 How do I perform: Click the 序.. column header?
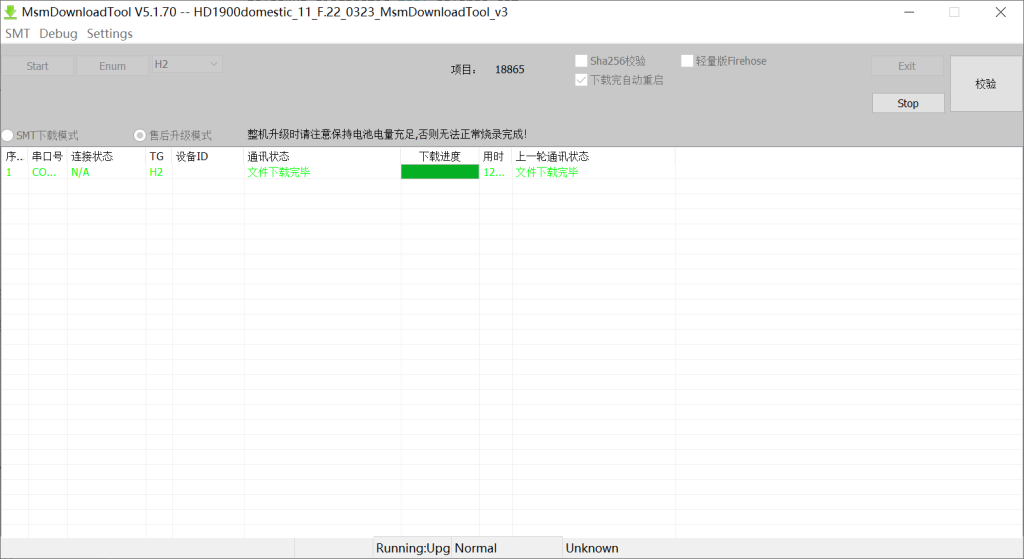14,156
